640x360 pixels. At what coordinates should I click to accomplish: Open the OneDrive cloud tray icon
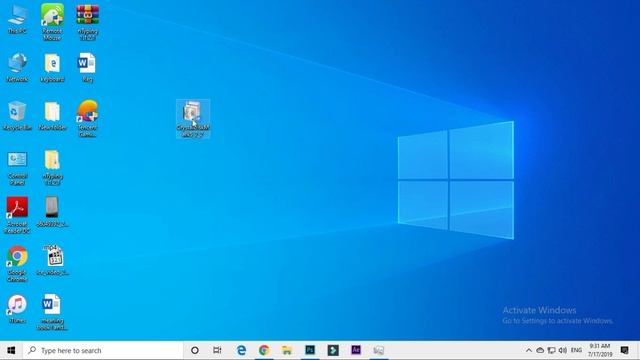point(540,350)
